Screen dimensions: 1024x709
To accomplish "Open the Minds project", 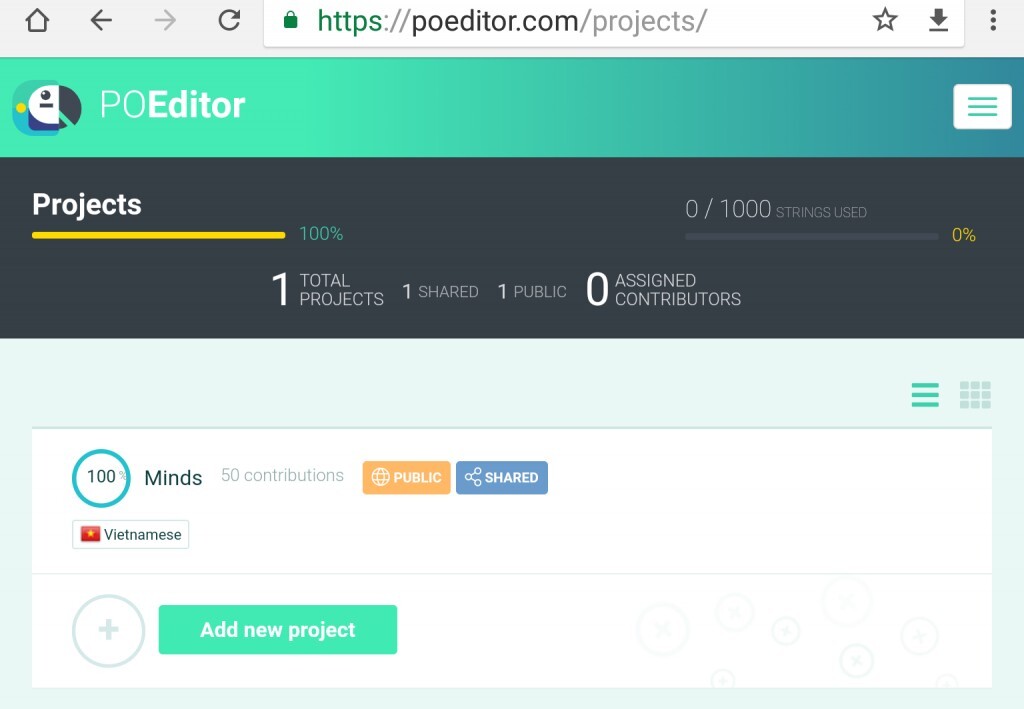I will pyautogui.click(x=173, y=478).
